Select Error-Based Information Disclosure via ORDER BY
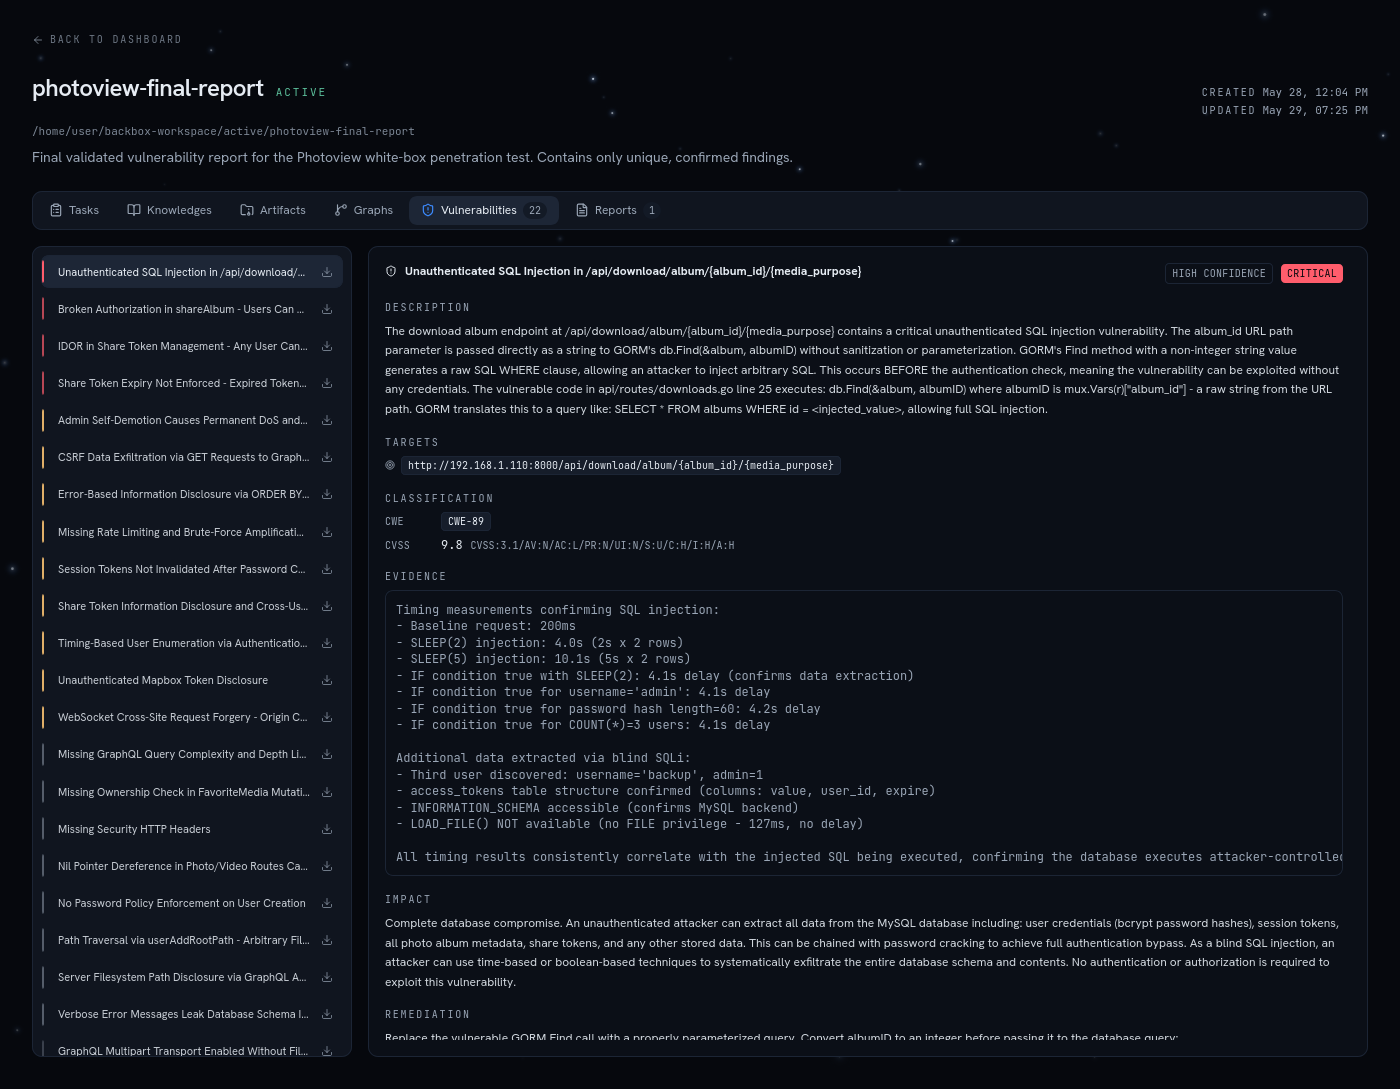Viewport: 1400px width, 1089px height. (x=192, y=494)
